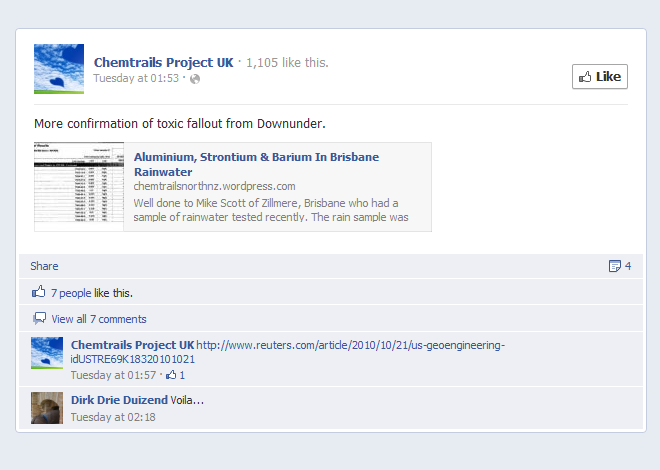
Task: Click speech bubble icon beside View all comments
Action: pos(39,319)
